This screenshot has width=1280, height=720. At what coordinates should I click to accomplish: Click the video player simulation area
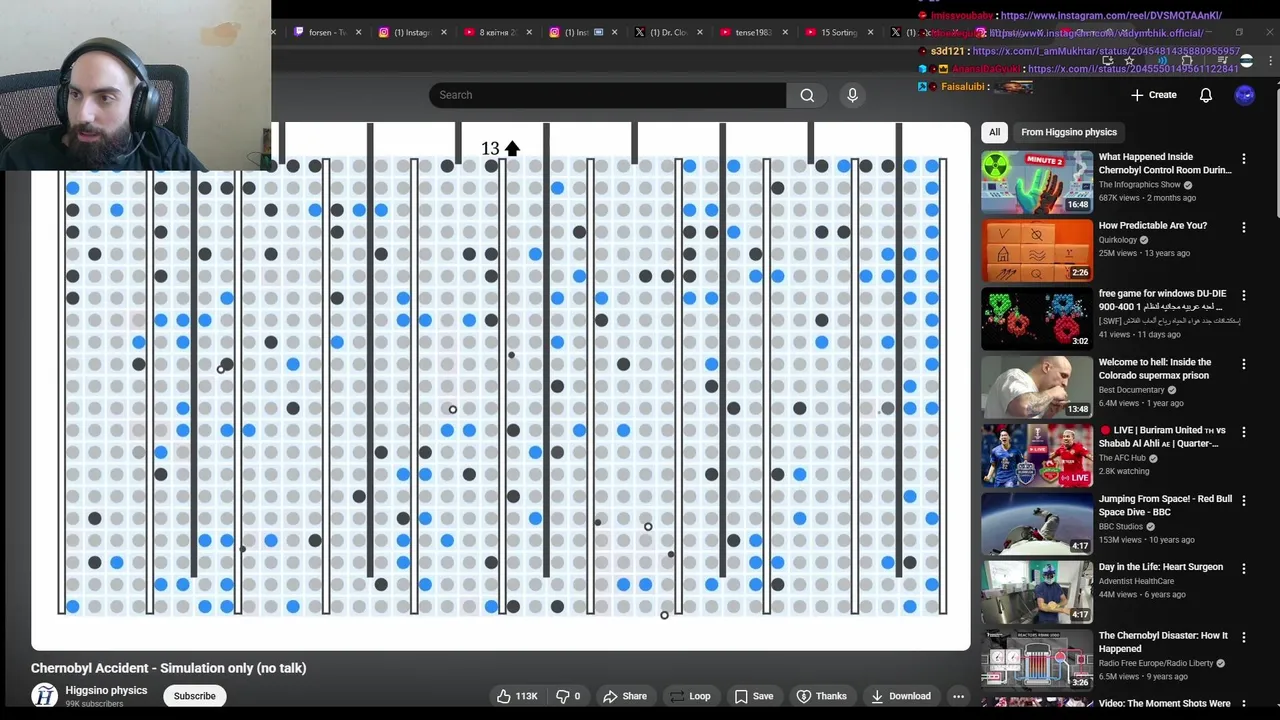500,386
